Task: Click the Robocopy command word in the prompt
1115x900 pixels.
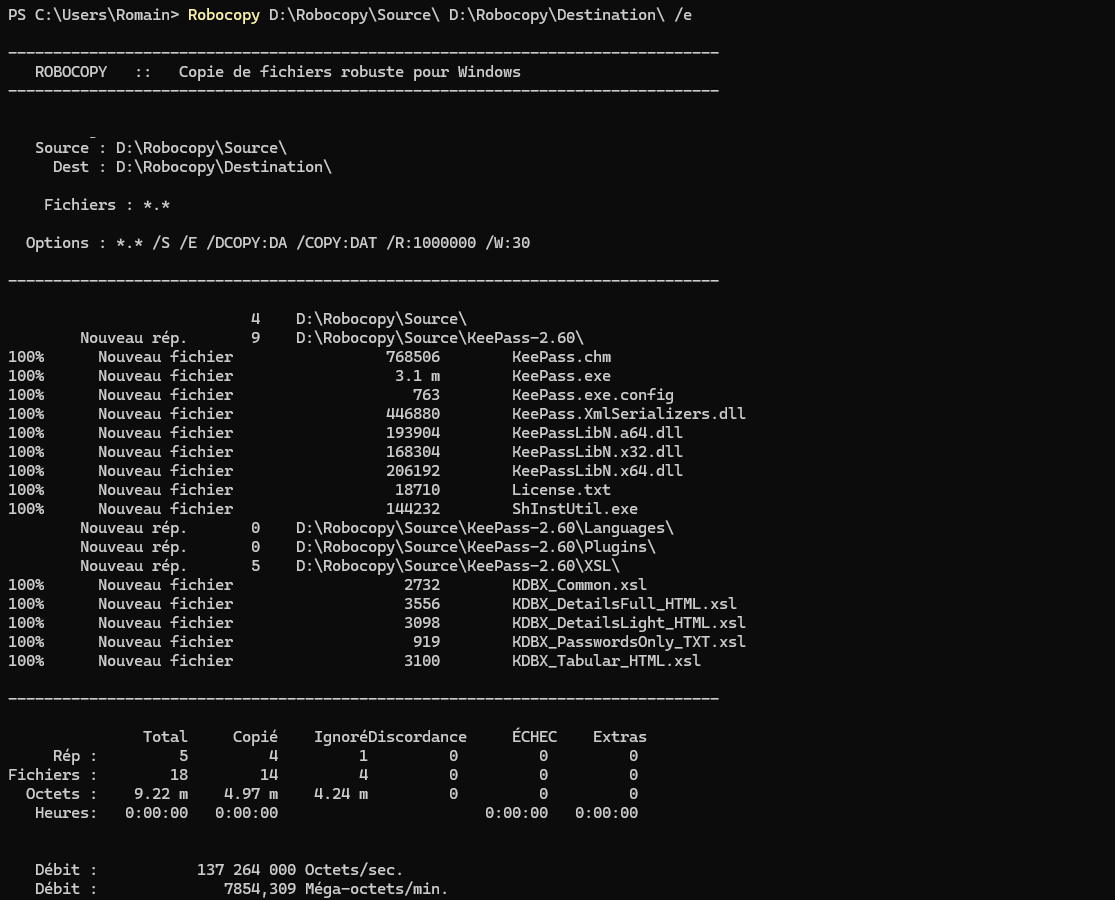Action: point(224,15)
